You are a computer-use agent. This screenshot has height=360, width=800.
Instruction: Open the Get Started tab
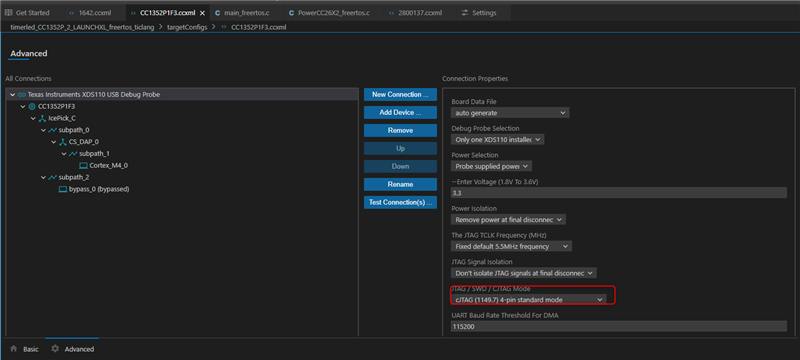pos(28,13)
